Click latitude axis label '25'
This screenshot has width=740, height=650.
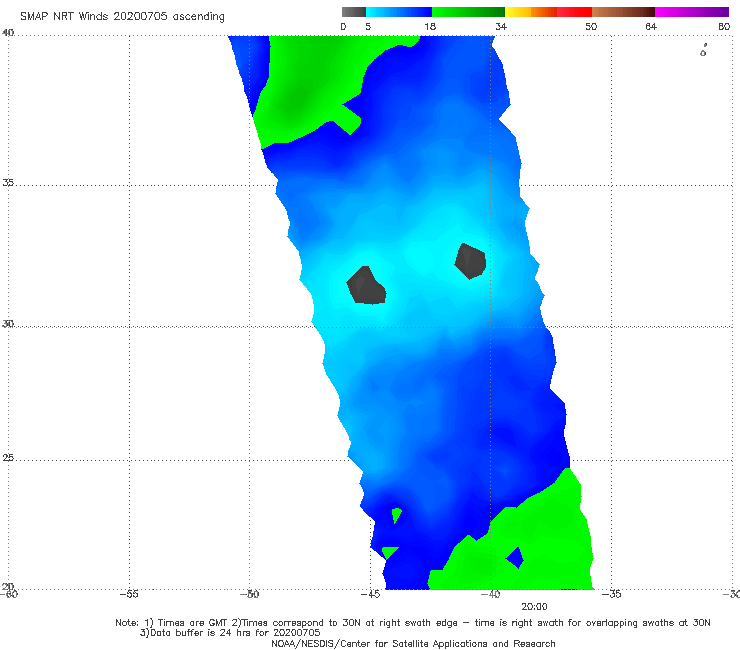point(8,457)
